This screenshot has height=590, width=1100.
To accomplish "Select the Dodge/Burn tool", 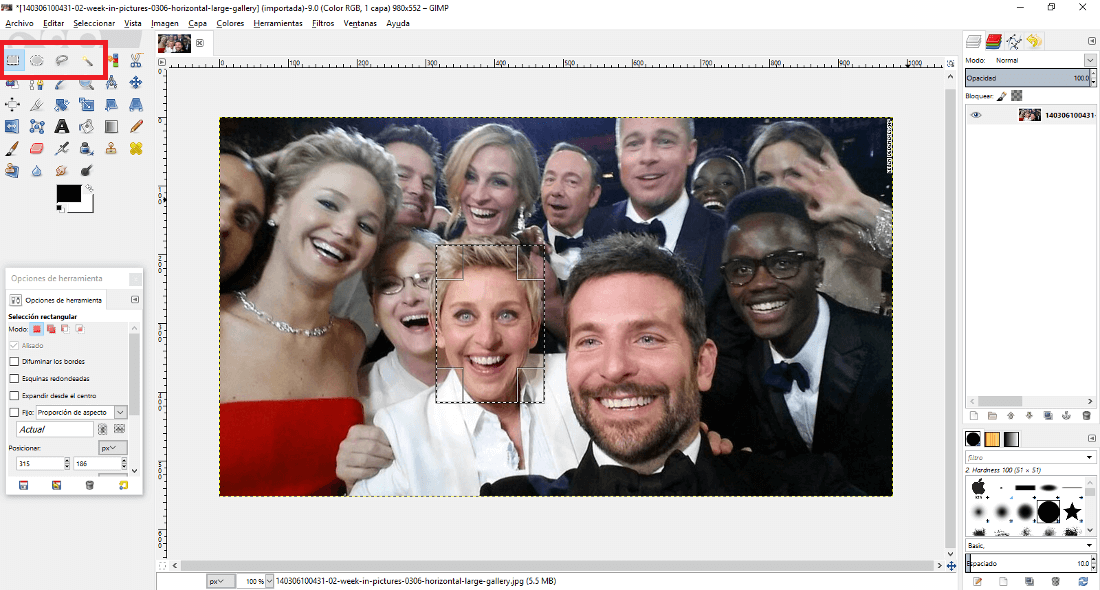I will [x=86, y=170].
